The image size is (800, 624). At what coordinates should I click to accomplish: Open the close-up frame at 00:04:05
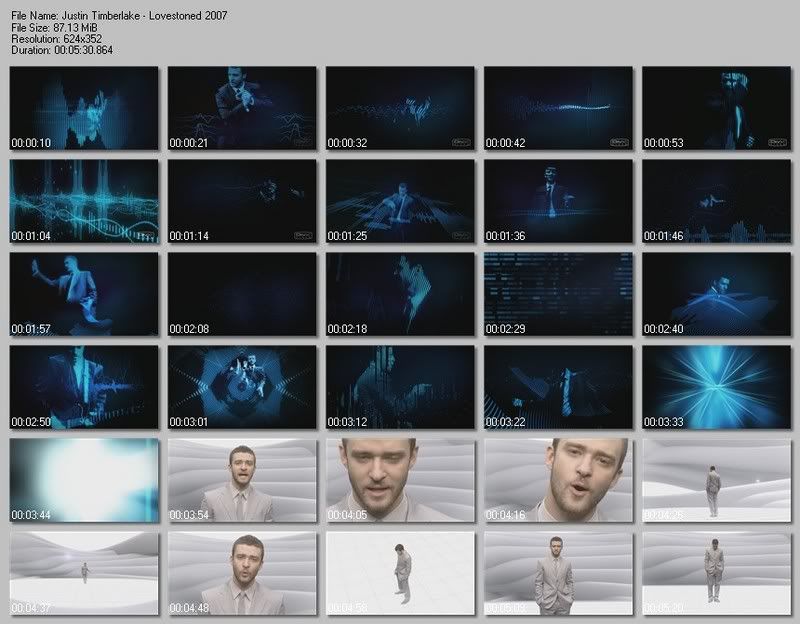pyautogui.click(x=400, y=480)
